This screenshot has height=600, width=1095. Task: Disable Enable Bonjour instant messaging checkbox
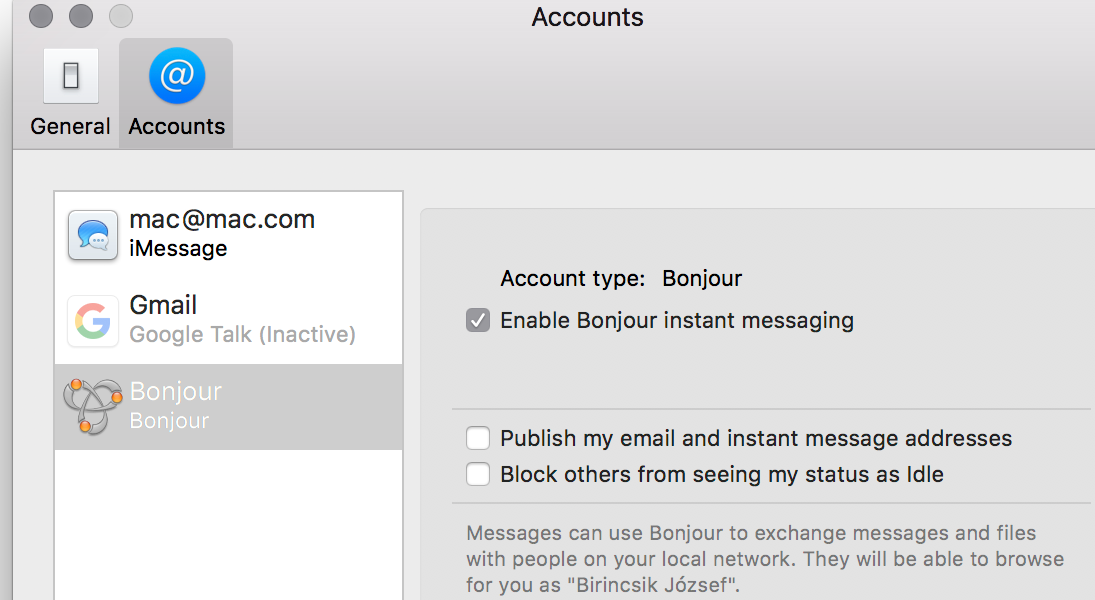click(478, 321)
